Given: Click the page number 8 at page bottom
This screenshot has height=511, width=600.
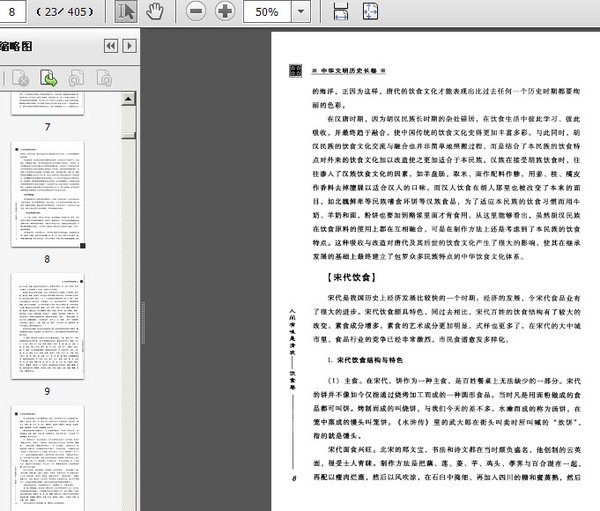Looking at the screenshot, I should 294,478.
